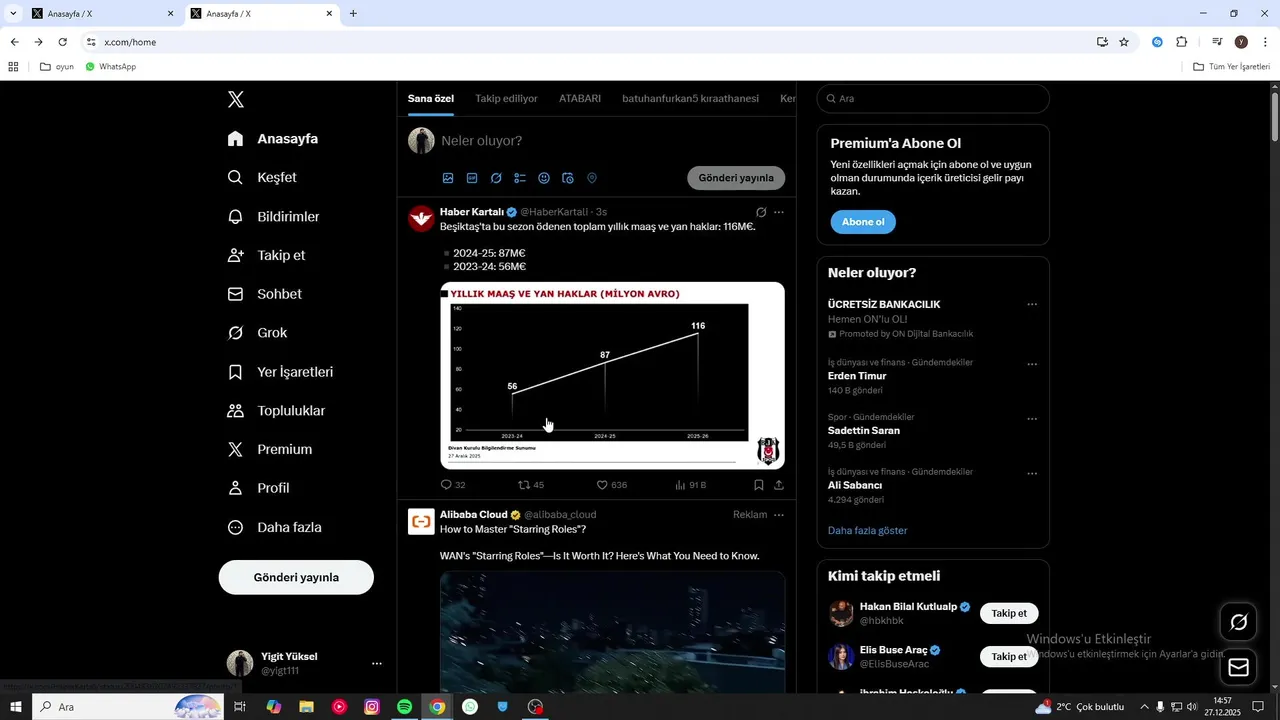Click the composer Gönderi yayınla button
Screen dimensions: 1280x720
tap(736, 178)
